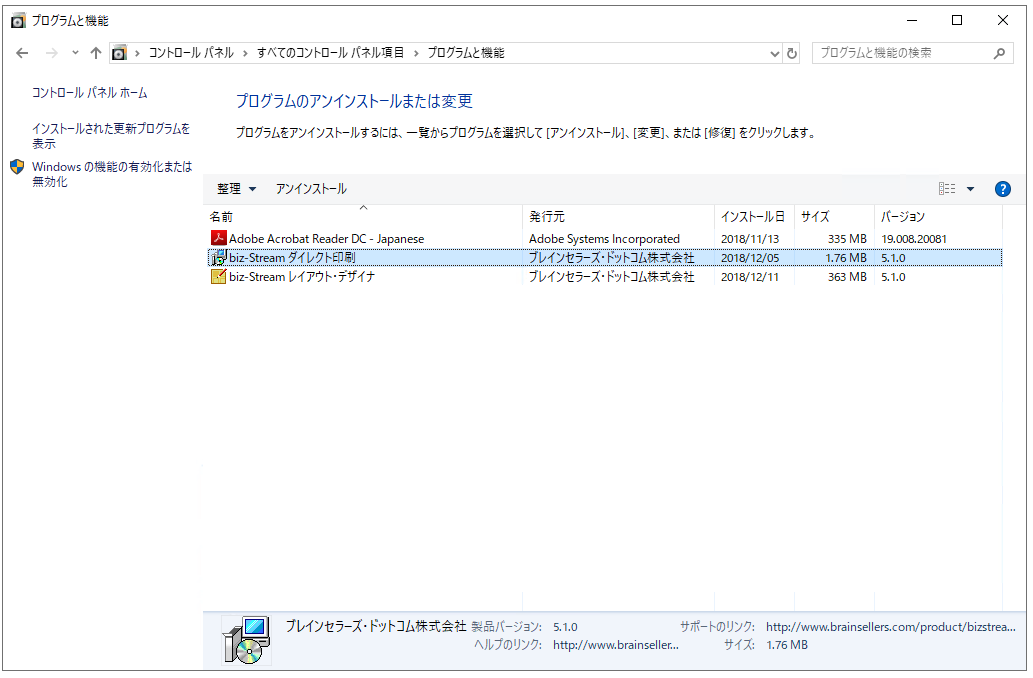Screen dimensions: 1033x678
Task: Click the Adobe Acrobat Reader icon
Action: point(219,239)
